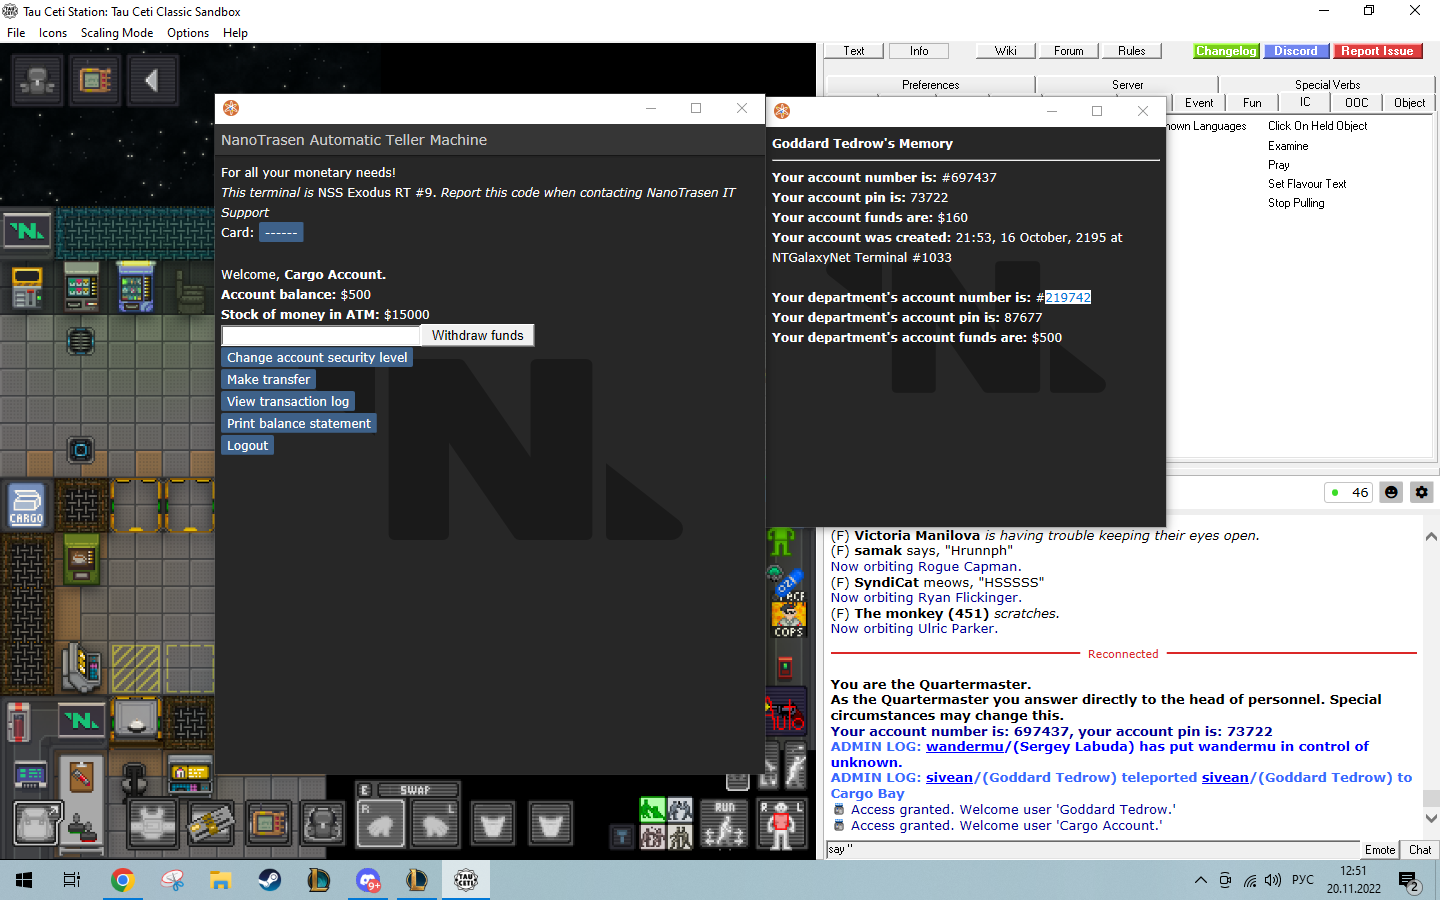
Task: Open the Help menu
Action: [235, 33]
